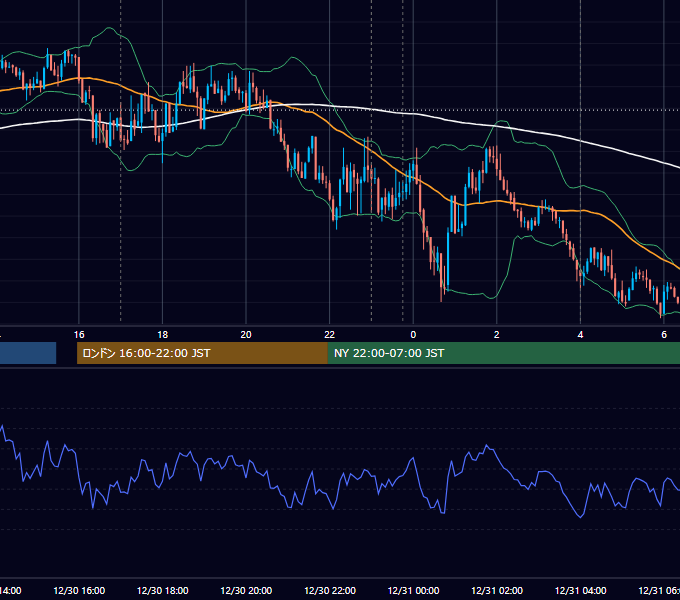Click the NY 22:00-07:00 JST session bar
Screen dimensions: 680x600
tap(503, 353)
